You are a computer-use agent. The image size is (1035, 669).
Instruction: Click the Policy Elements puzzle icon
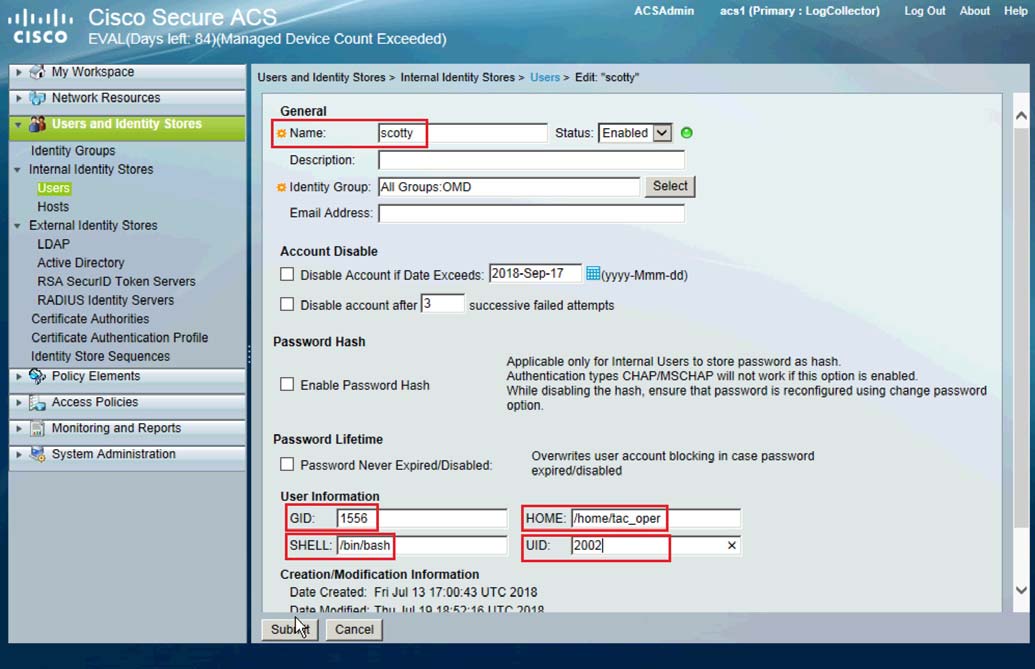35,376
